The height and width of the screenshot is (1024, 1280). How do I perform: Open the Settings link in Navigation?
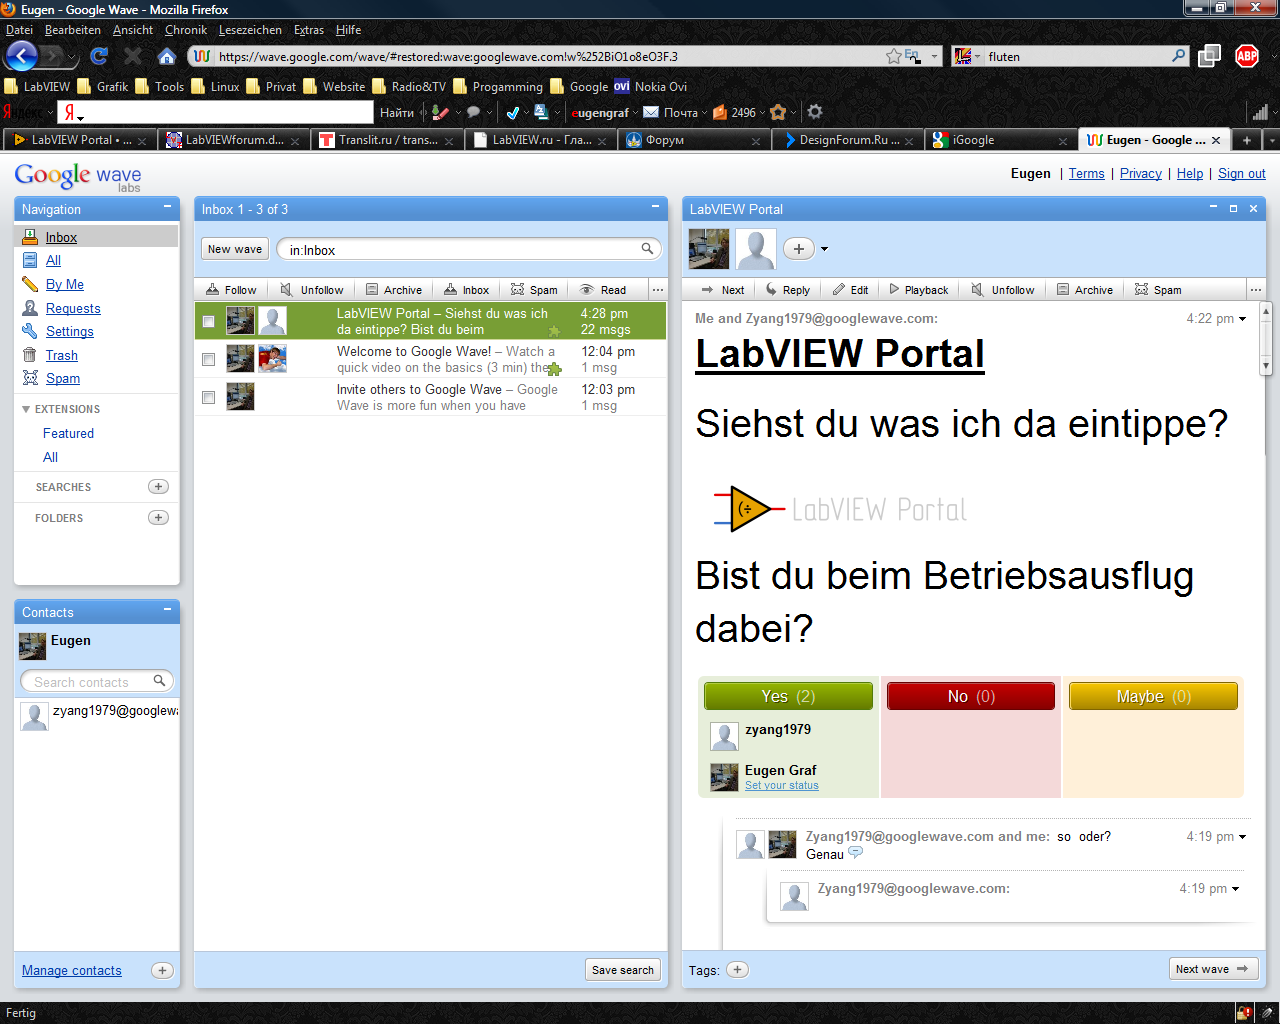(x=70, y=331)
